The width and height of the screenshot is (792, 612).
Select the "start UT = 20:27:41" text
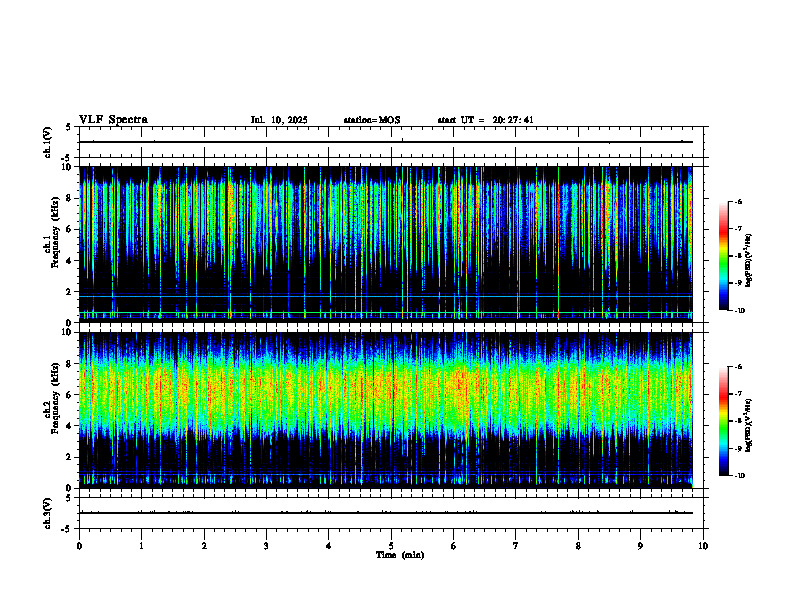click(x=485, y=120)
